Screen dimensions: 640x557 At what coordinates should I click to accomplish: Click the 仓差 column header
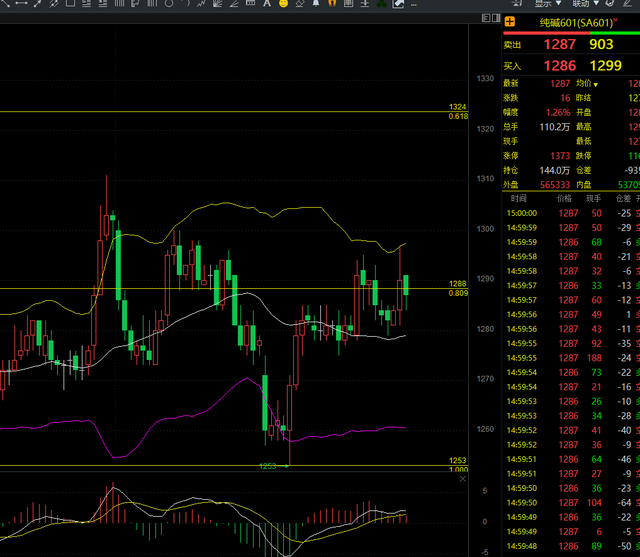(x=623, y=199)
